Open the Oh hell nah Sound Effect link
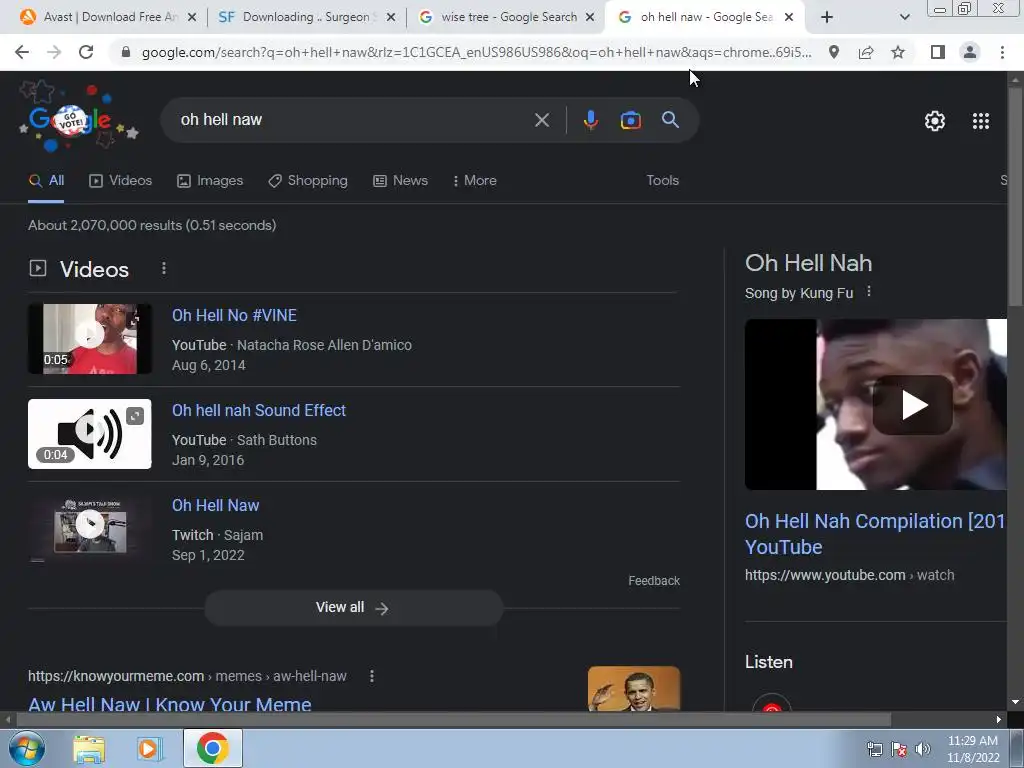This screenshot has height=768, width=1024. click(x=259, y=410)
